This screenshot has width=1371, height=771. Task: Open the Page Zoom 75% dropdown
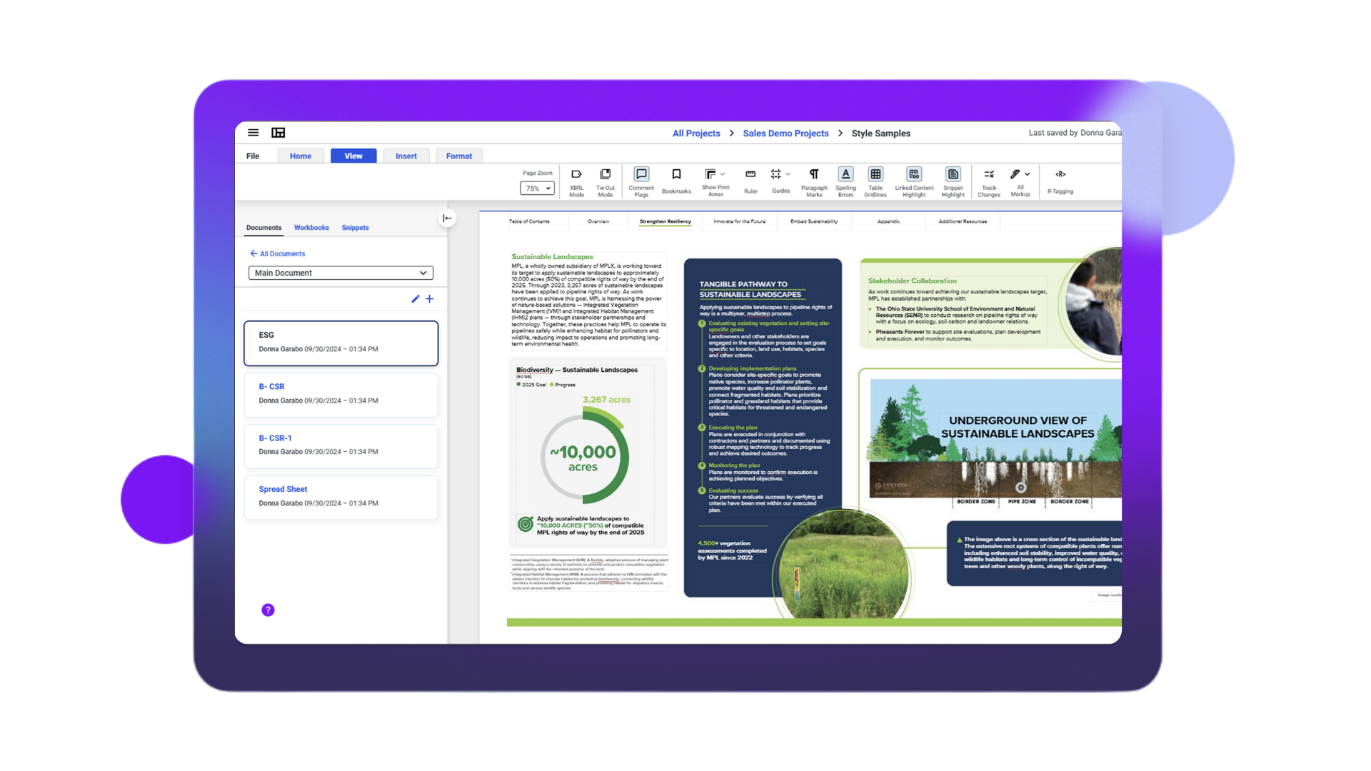[537, 188]
